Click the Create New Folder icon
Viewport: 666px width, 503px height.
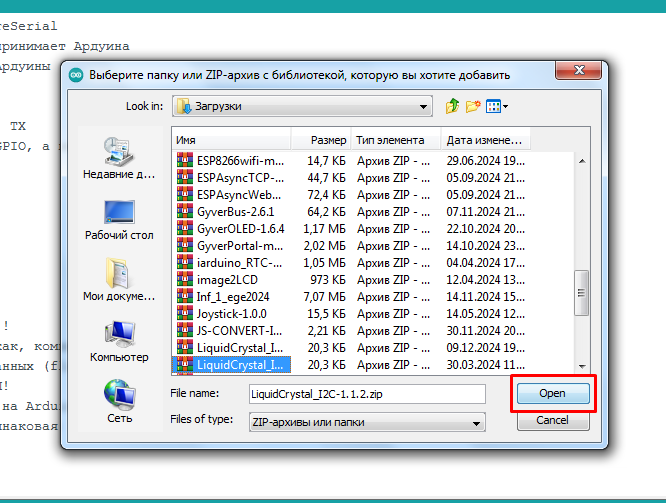coord(473,106)
